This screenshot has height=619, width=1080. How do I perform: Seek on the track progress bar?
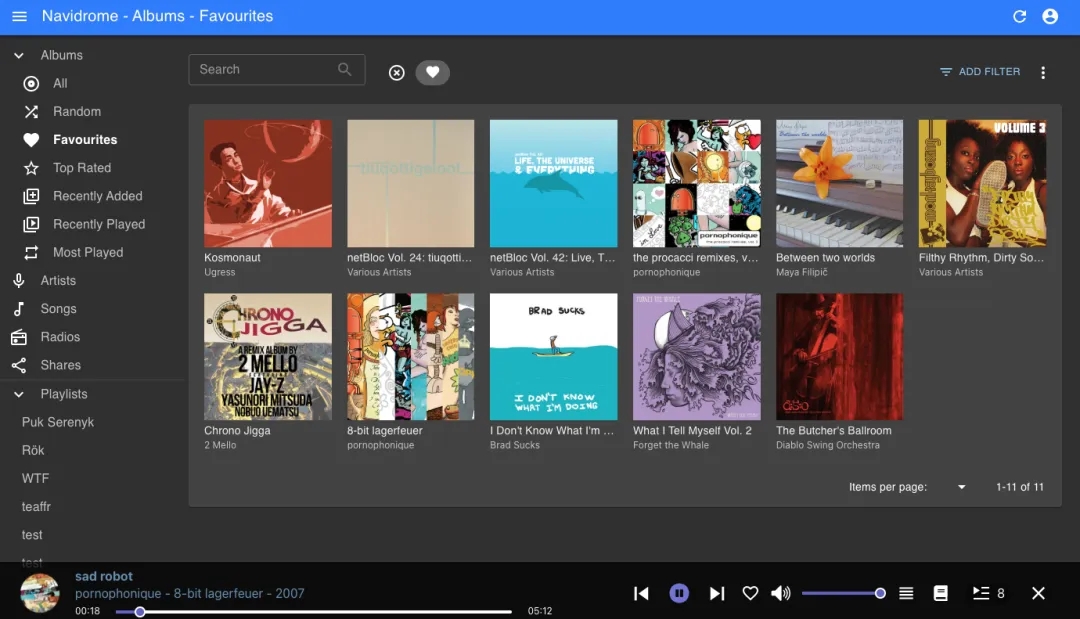tap(313, 611)
